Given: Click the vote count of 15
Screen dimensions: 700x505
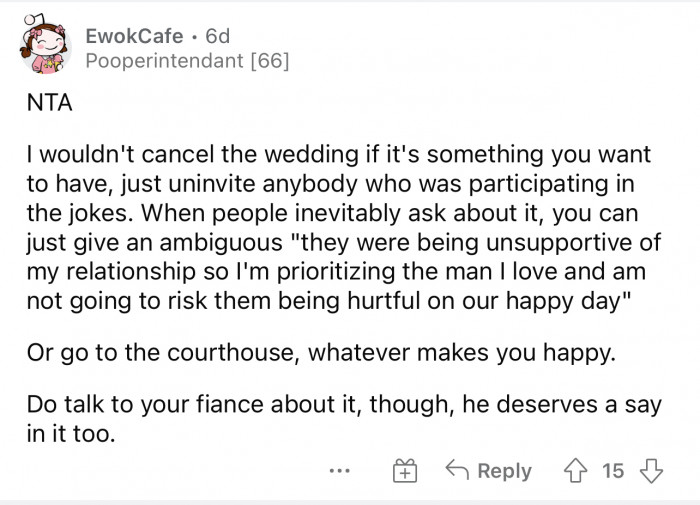Looking at the screenshot, I should [613, 471].
